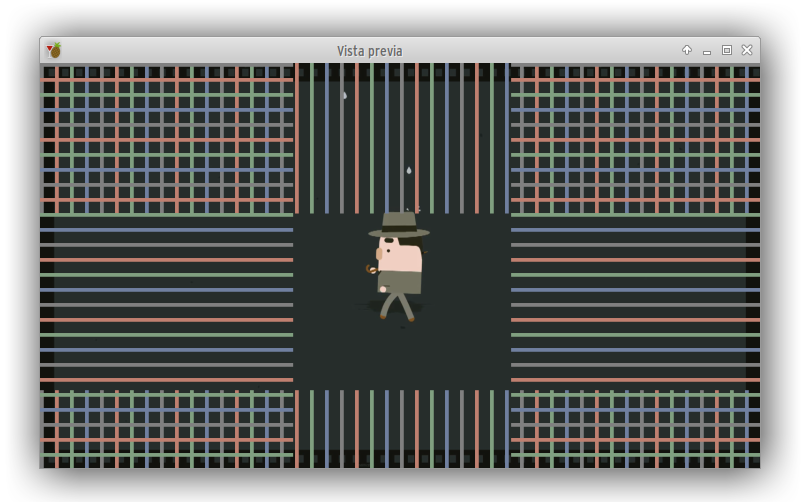The height and width of the screenshot is (502, 808).
Task: Click the up-arrow keep-above window button
Action: (687, 50)
